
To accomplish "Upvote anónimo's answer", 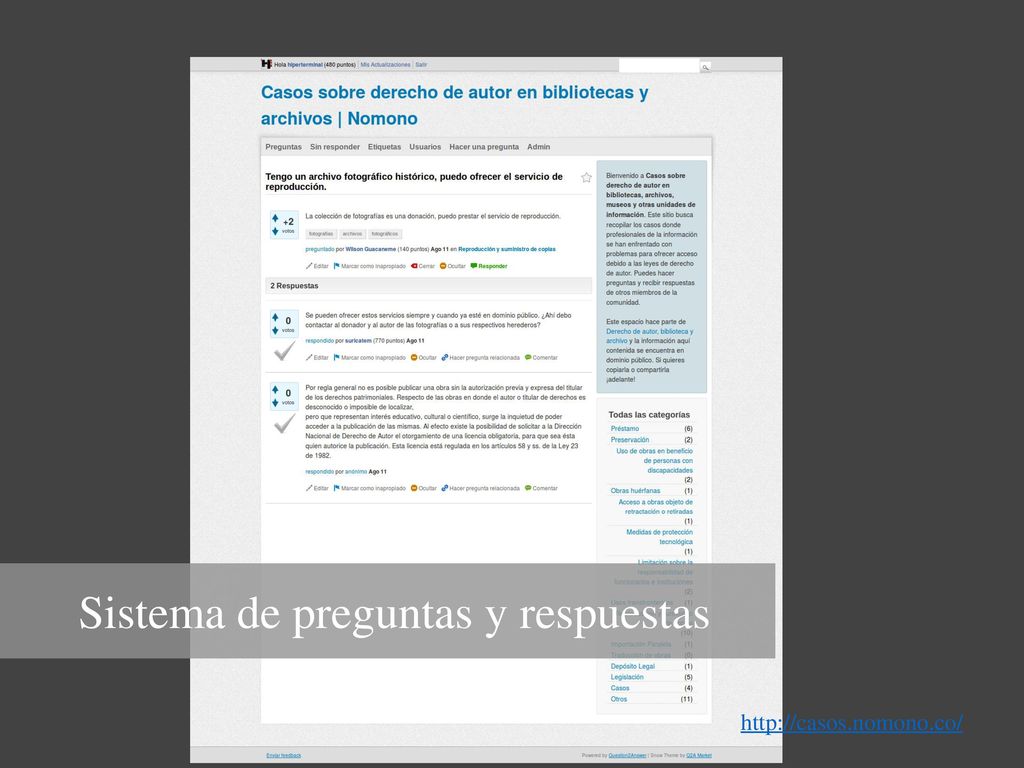I will click(275, 390).
